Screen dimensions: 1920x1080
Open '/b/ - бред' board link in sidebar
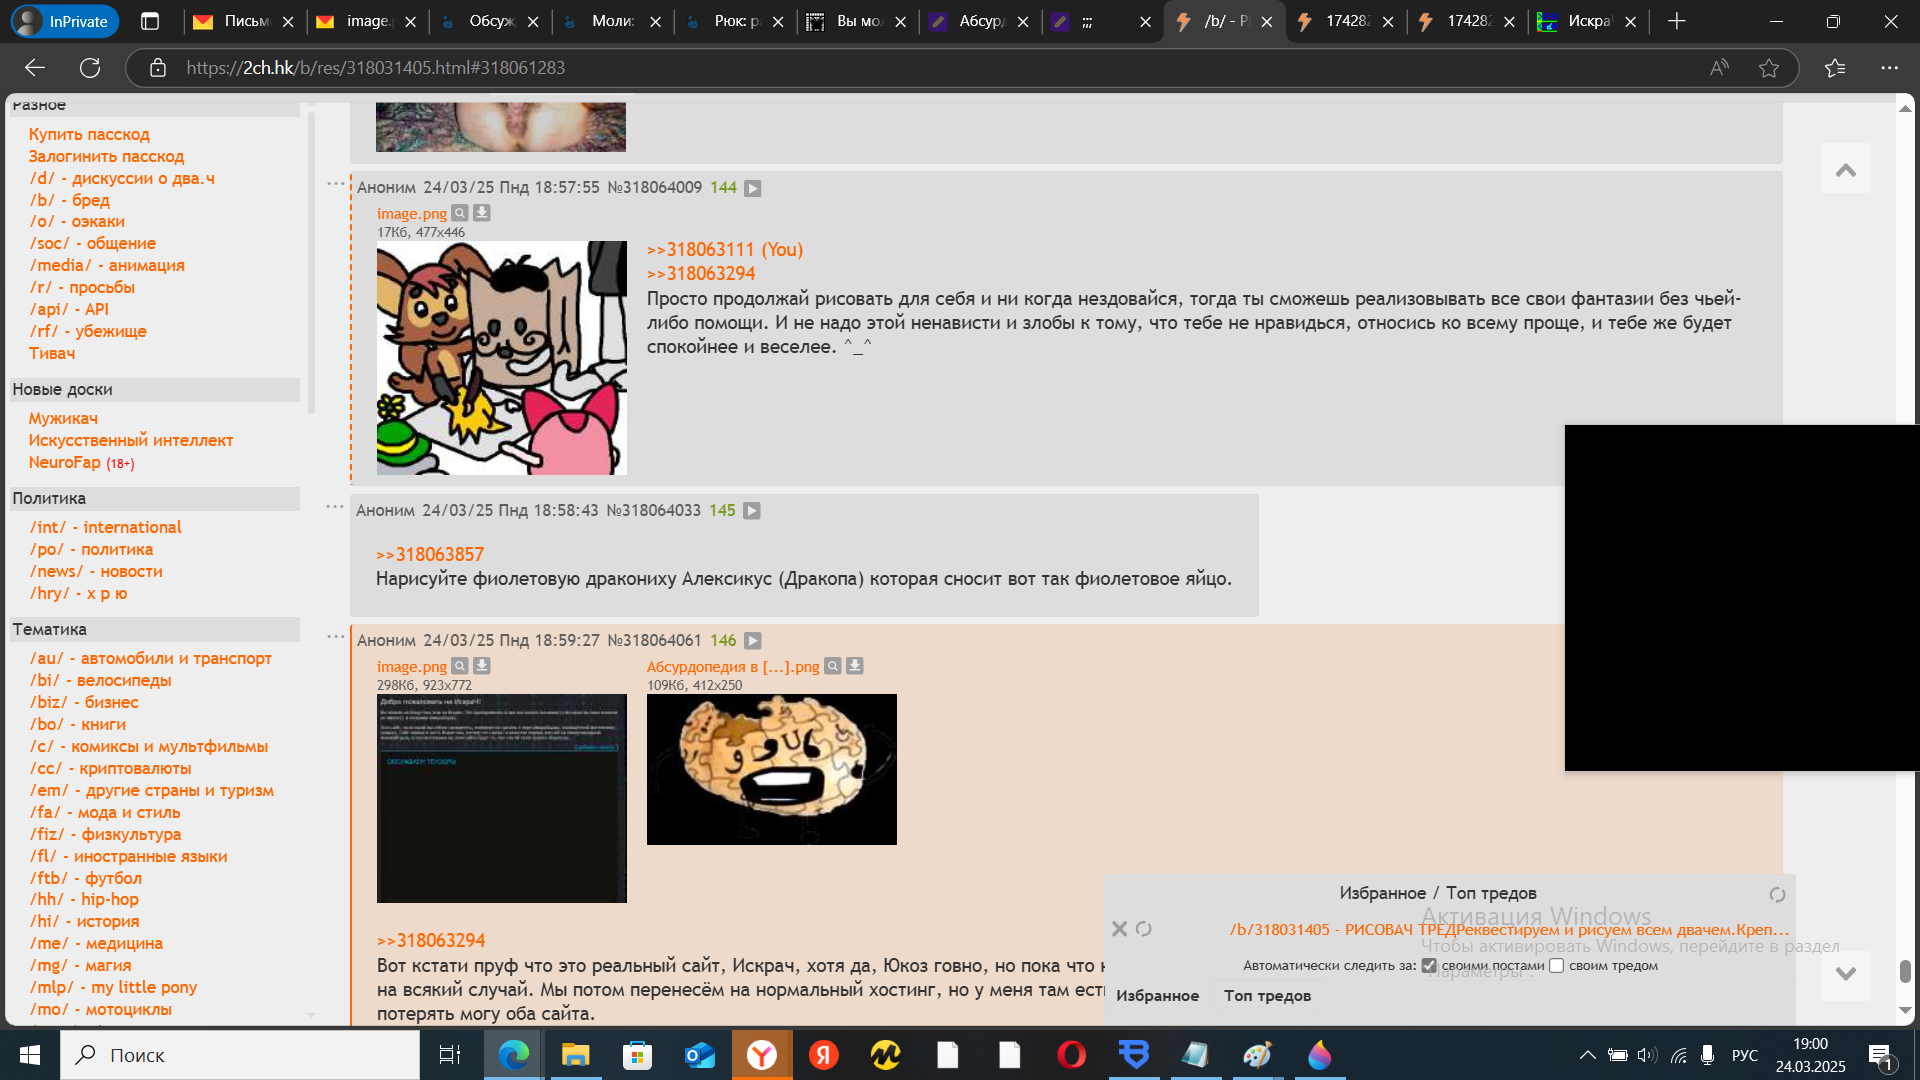click(x=70, y=200)
